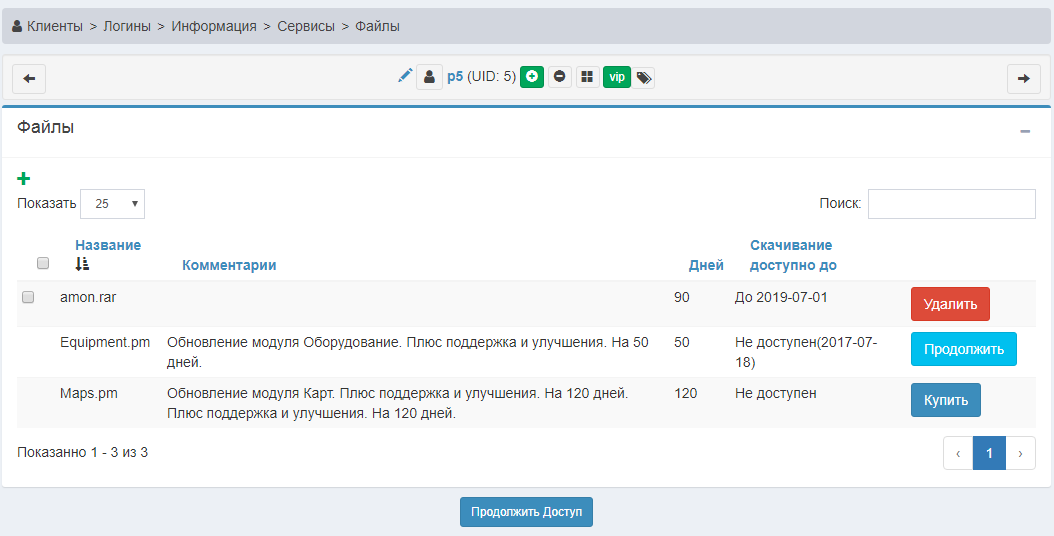
Task: Go forward with the right arrow button
Action: (1023, 78)
